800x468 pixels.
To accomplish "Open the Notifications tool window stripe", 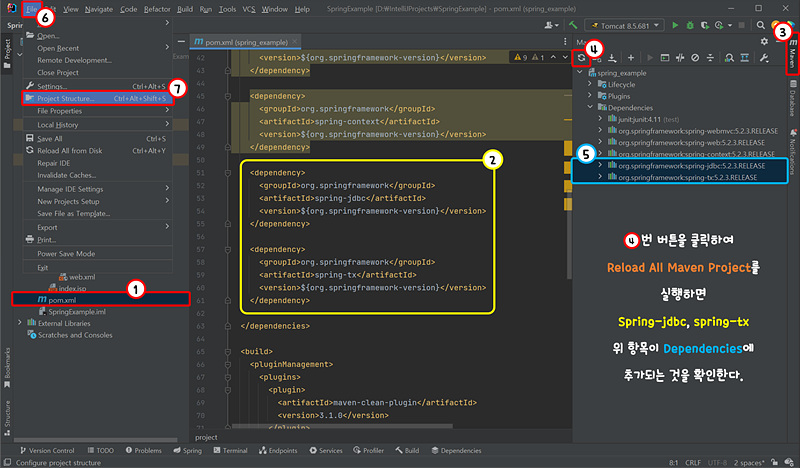I will click(x=793, y=152).
